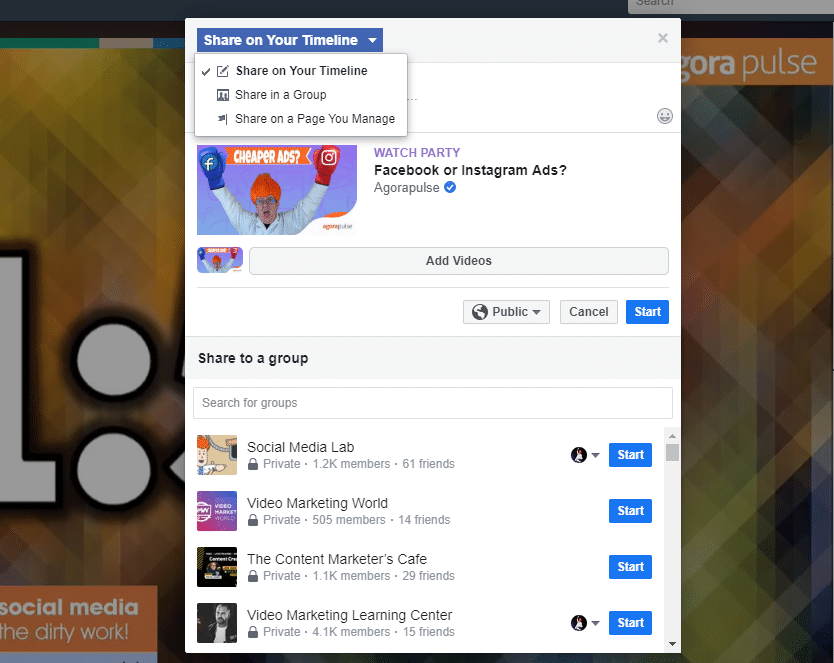834x663 pixels.
Task: Click the WATCH PARTY label
Action: pyautogui.click(x=417, y=153)
